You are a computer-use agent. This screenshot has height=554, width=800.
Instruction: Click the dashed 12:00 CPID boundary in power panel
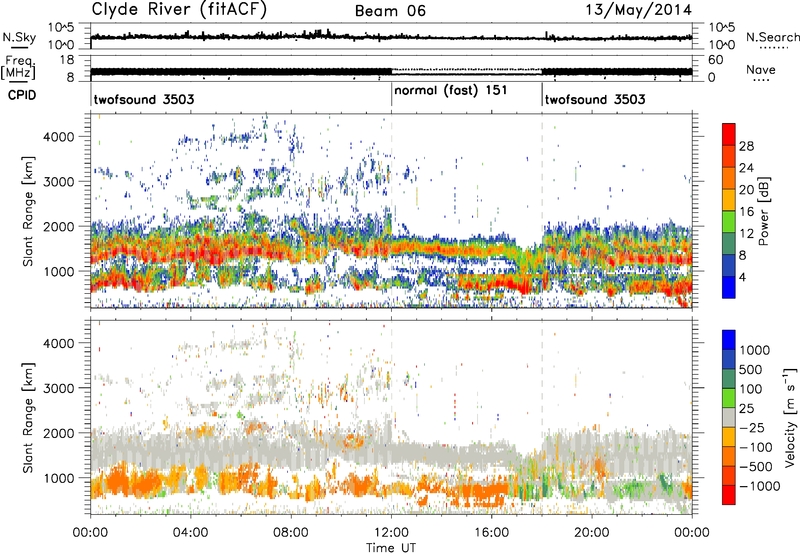391,211
